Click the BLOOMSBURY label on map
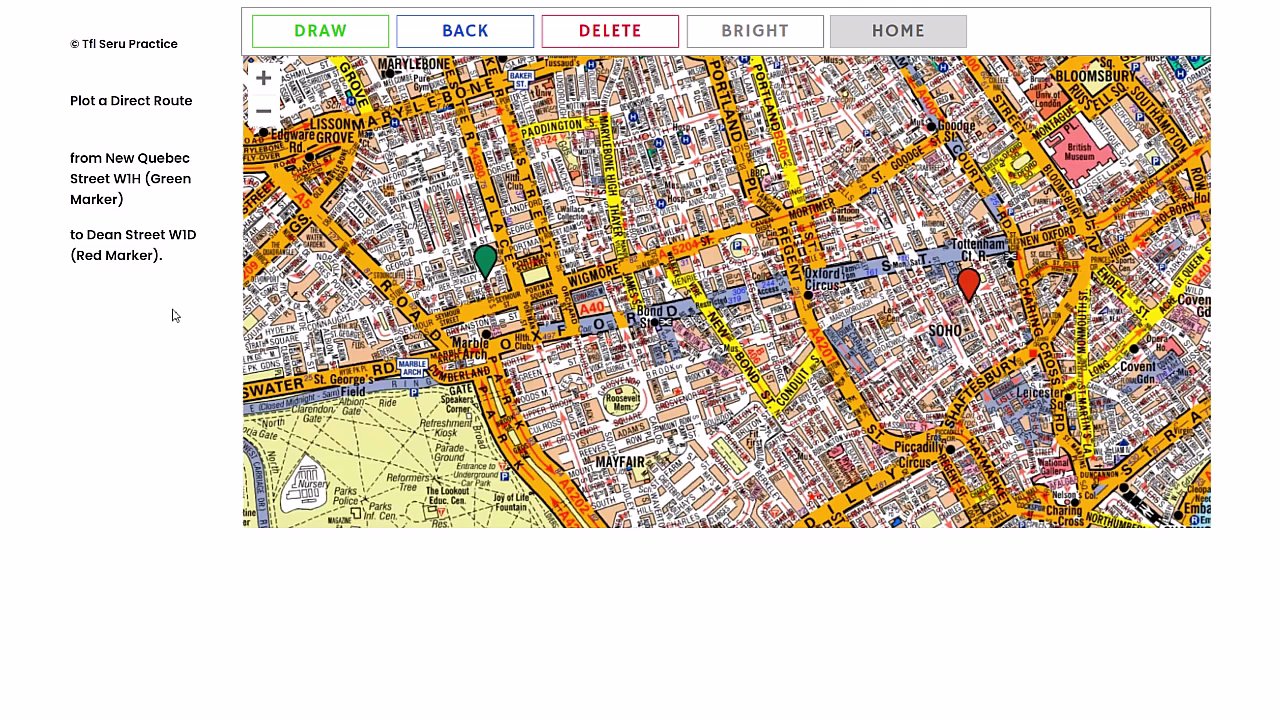 click(x=1096, y=76)
